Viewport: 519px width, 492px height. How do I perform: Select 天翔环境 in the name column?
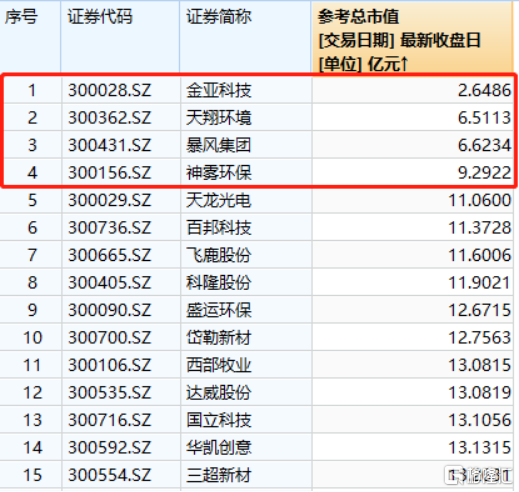pos(219,118)
